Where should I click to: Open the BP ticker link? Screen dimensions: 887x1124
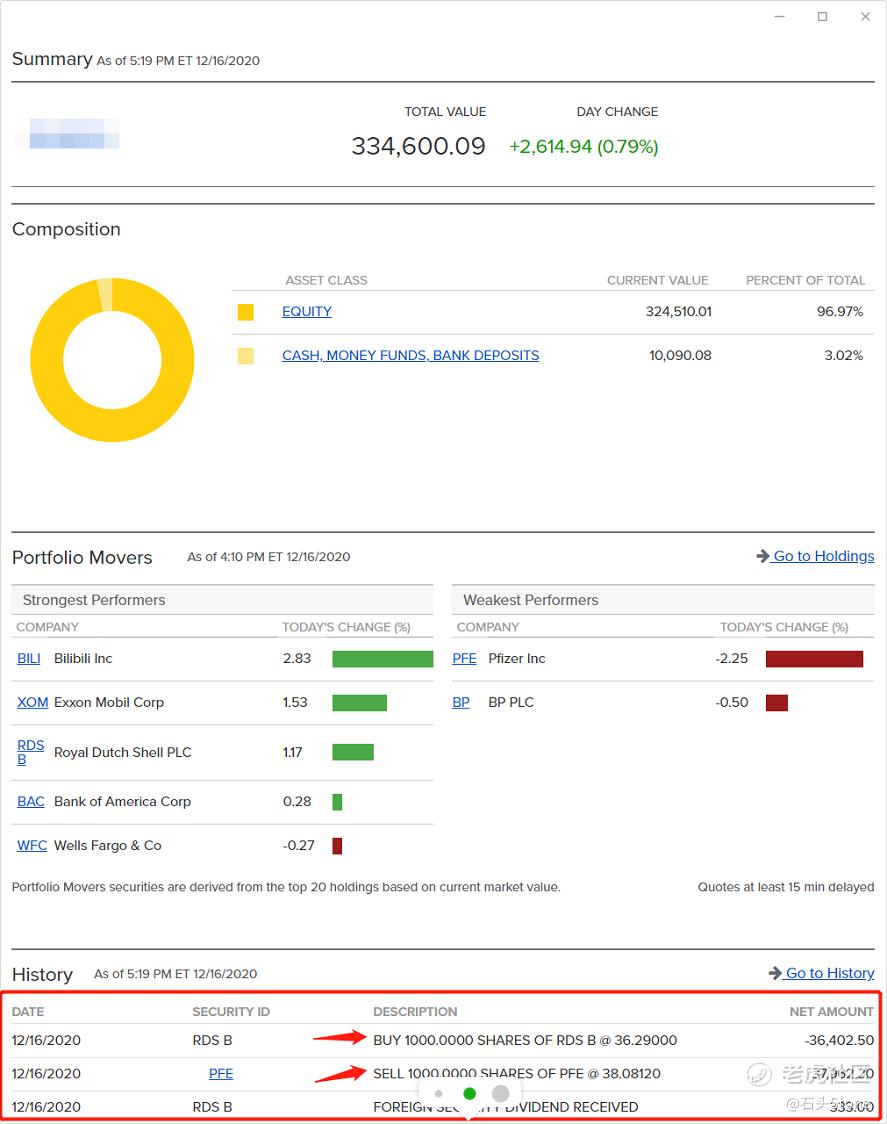pyautogui.click(x=461, y=703)
